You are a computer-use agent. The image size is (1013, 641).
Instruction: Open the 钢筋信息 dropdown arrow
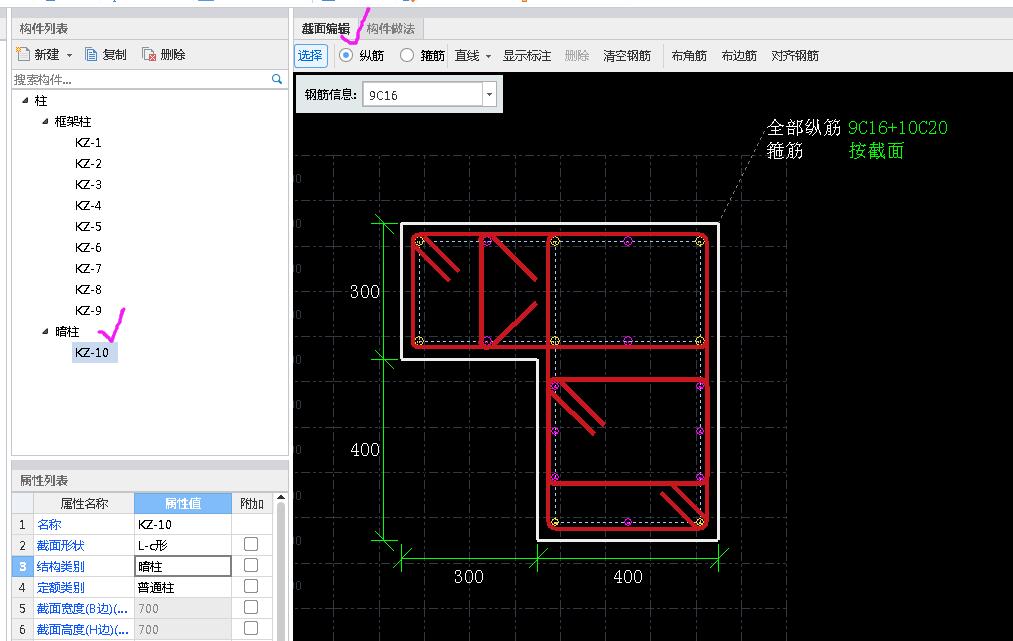(490, 94)
